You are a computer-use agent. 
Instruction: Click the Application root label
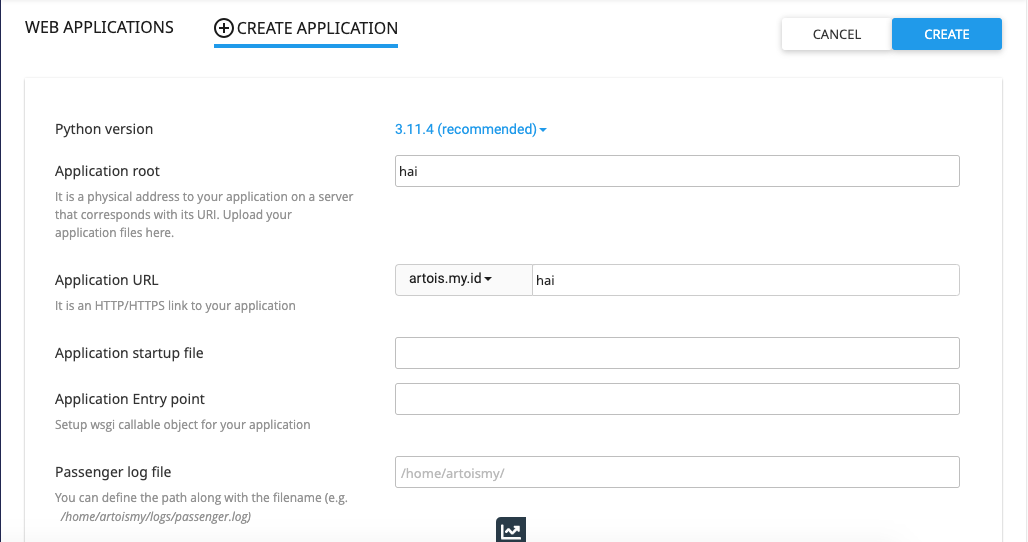click(x=107, y=171)
